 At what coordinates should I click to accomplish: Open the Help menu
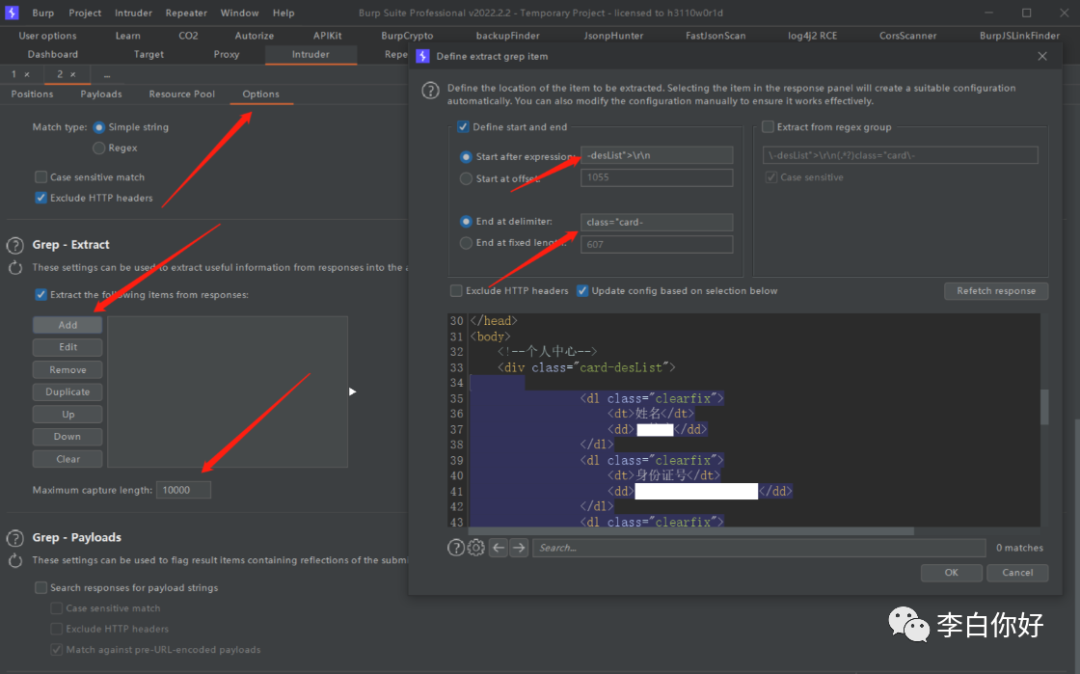pos(283,13)
